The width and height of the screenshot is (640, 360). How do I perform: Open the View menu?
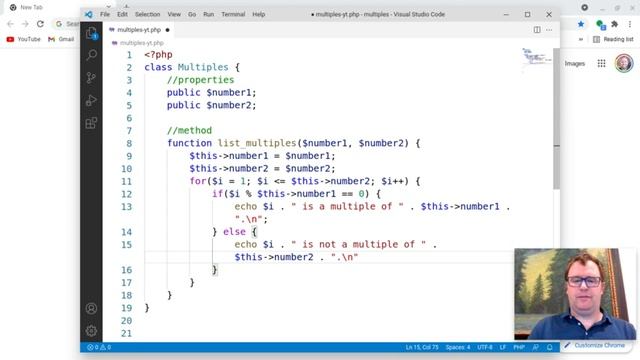point(174,14)
